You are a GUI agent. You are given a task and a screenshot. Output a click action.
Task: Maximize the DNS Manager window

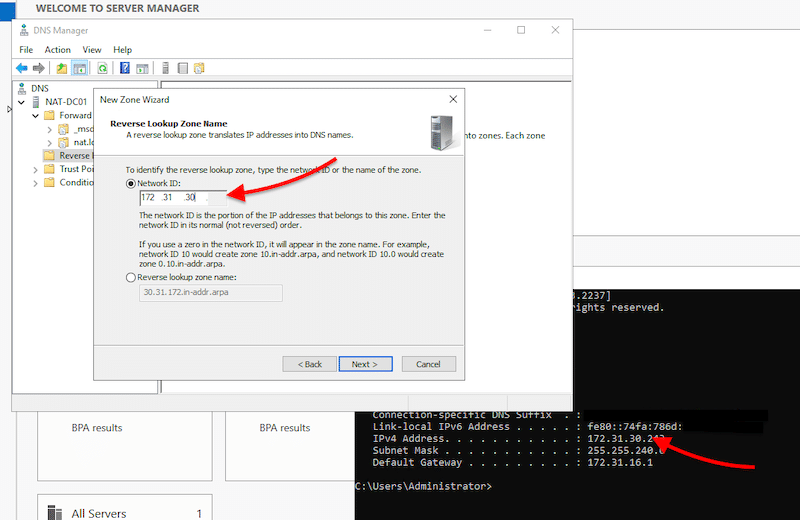point(521,30)
